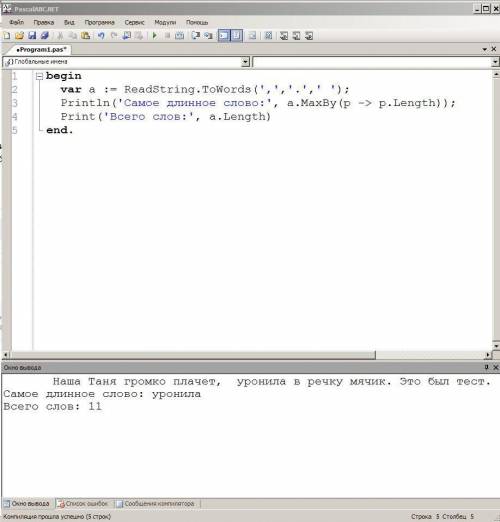The image size is (500, 522).
Task: Undo the last edit
Action: 101,35
